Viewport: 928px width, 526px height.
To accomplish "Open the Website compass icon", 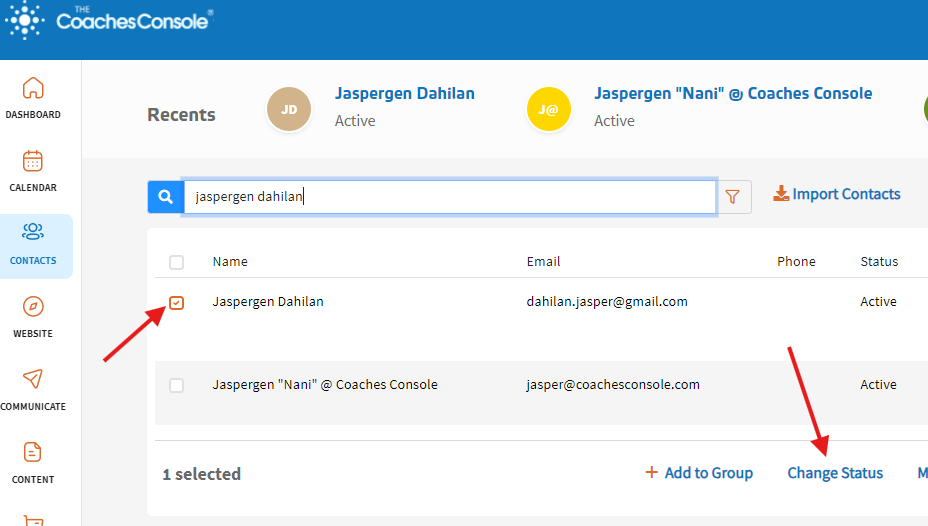I will (33, 307).
